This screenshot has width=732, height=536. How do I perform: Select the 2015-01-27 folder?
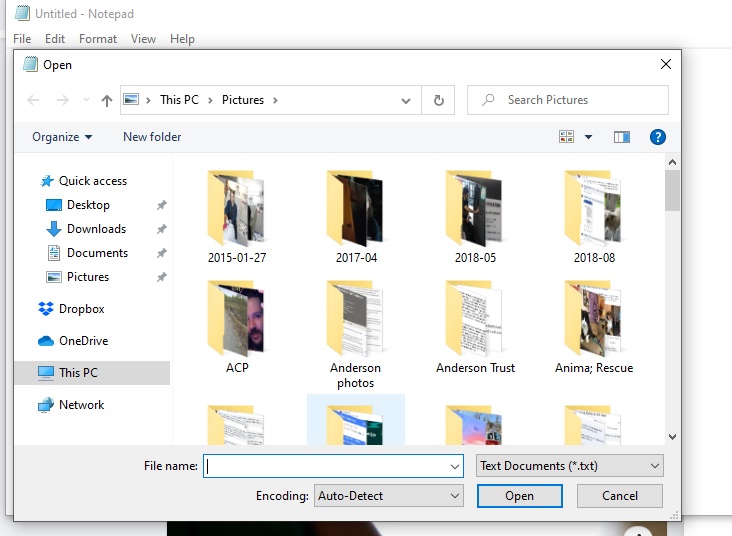point(237,218)
